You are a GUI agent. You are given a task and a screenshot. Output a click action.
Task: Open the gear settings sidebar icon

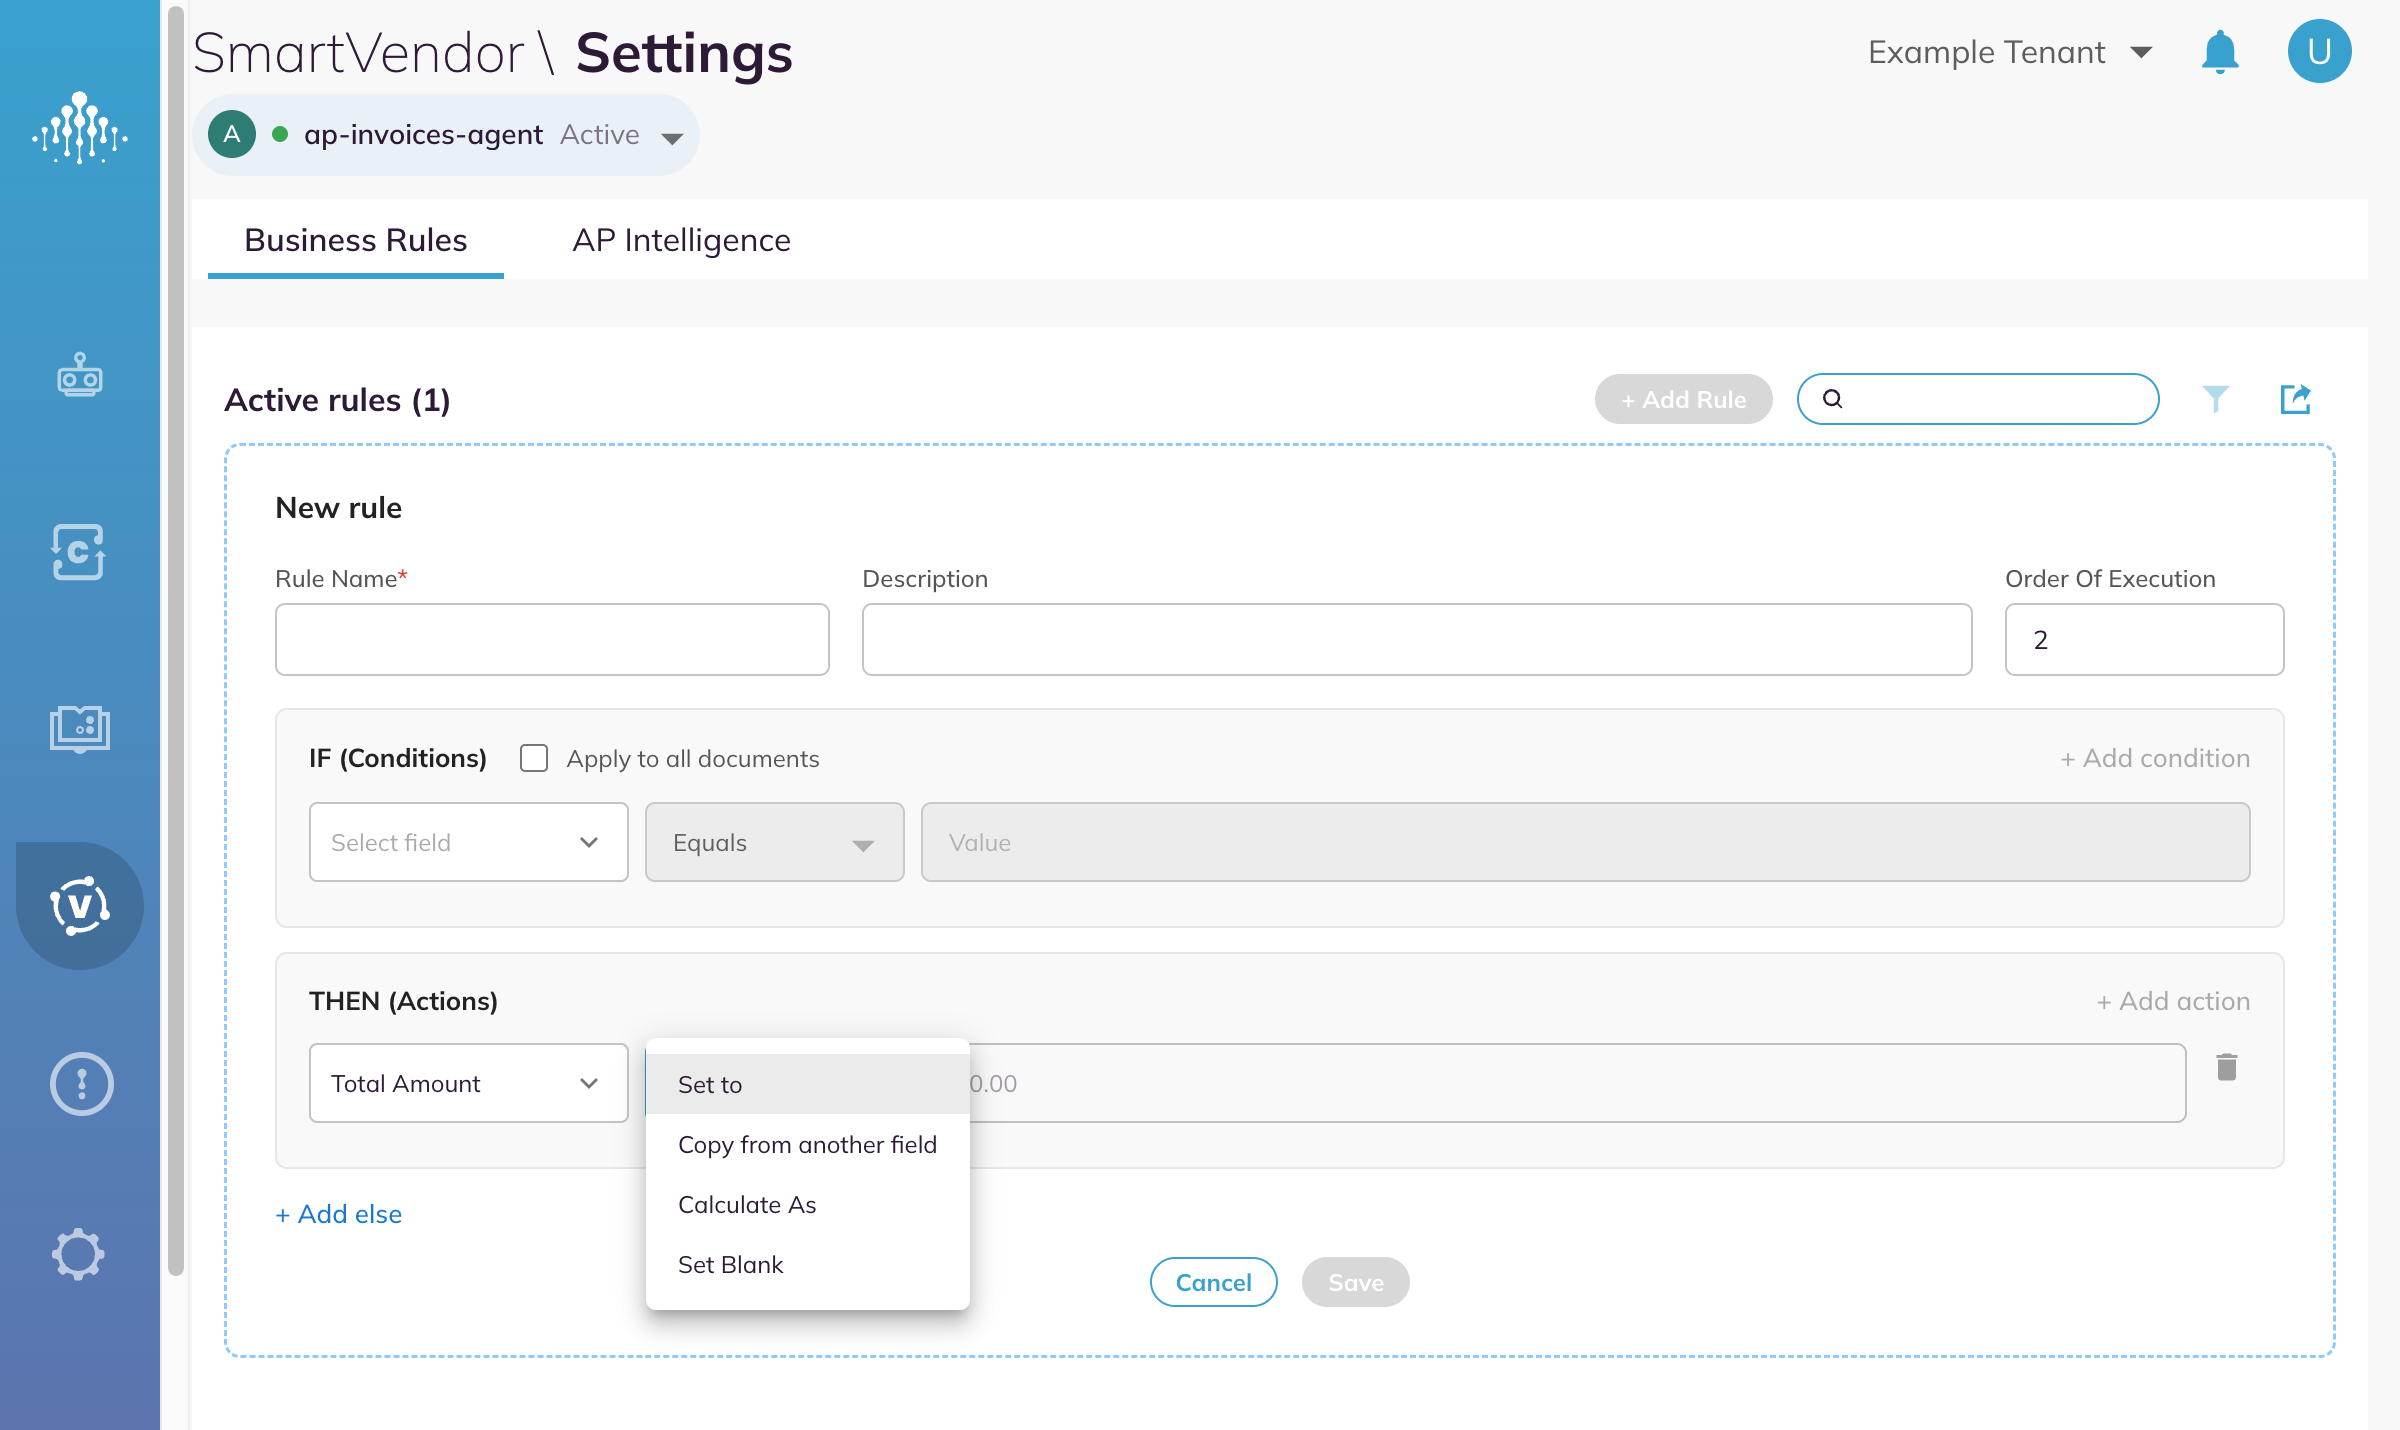pos(78,1254)
